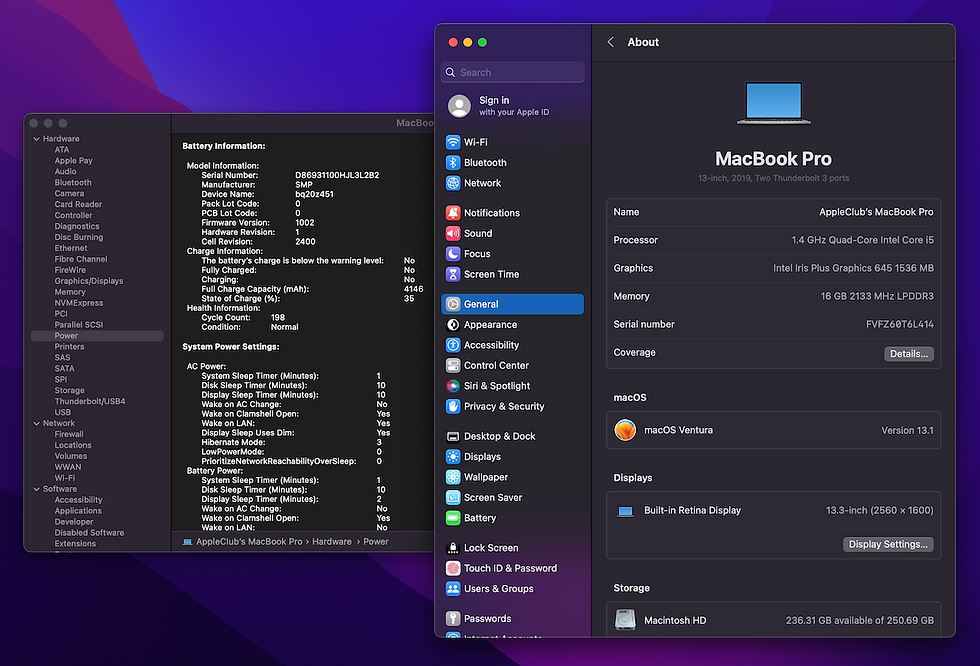The image size is (980, 666).
Task: Click the Apple ID avatar icon
Action: (459, 106)
